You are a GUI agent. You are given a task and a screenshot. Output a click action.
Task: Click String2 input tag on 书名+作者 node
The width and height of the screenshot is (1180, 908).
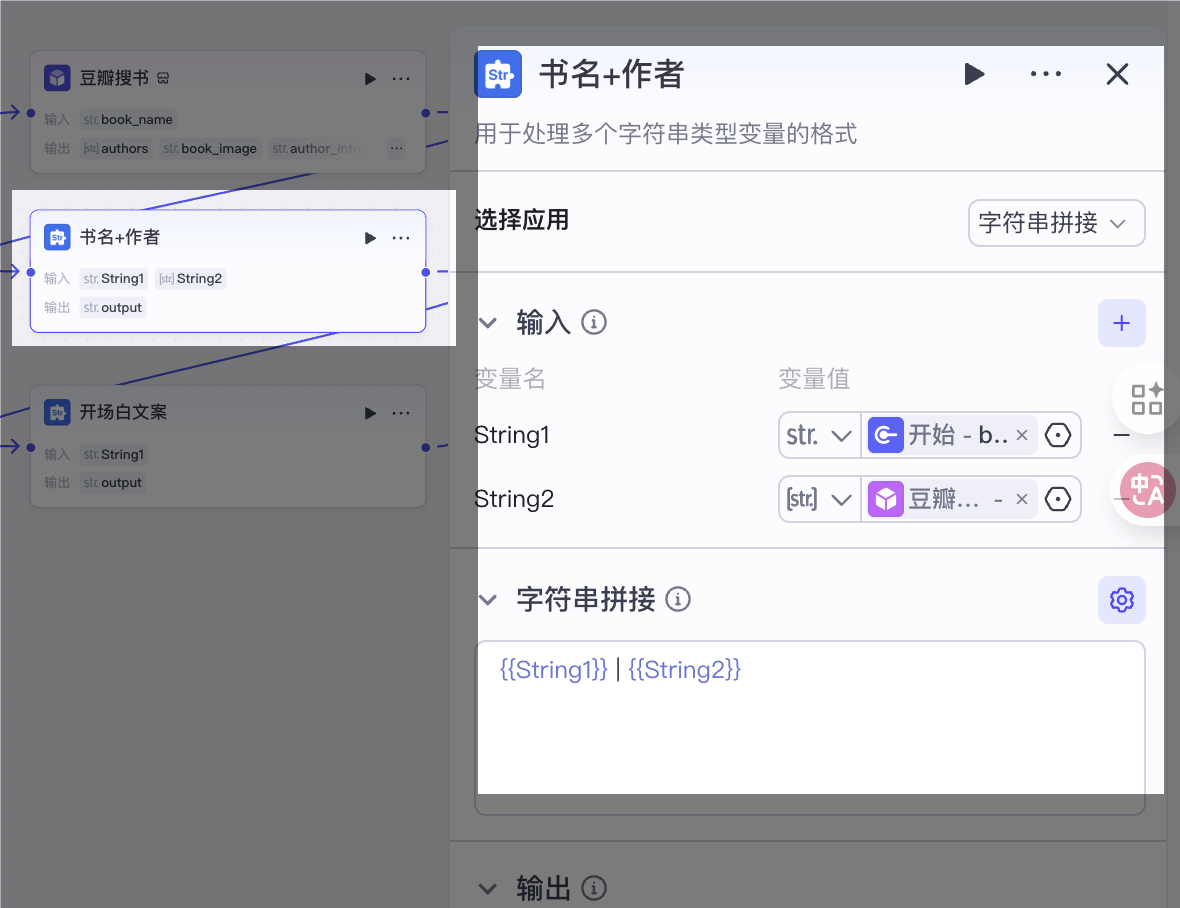tap(190, 278)
